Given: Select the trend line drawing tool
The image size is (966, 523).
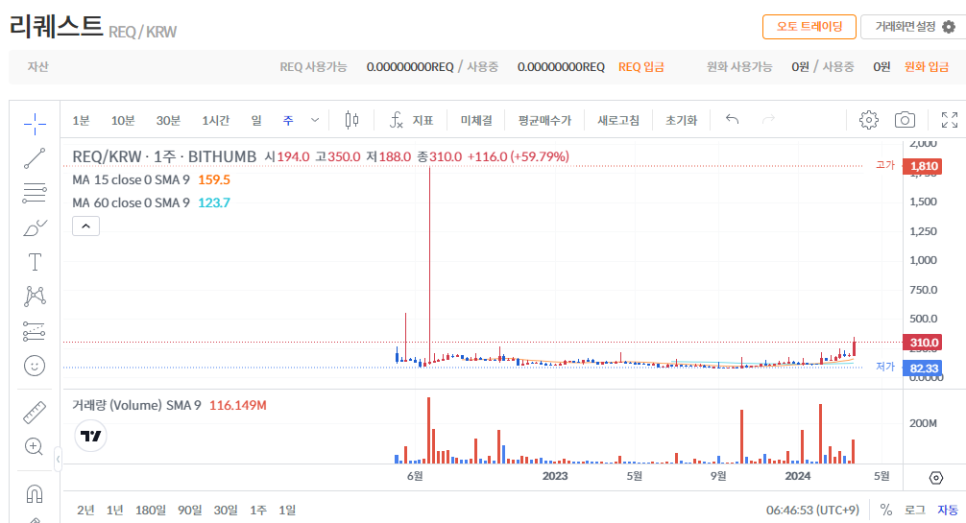Looking at the screenshot, I should click(x=34, y=158).
